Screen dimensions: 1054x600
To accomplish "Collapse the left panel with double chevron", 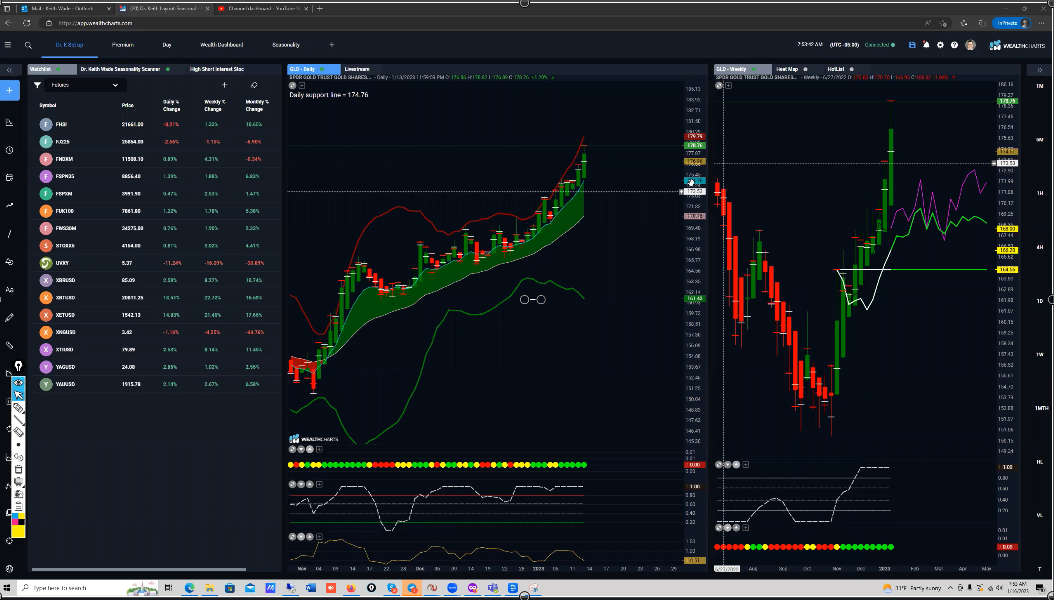I will click(9, 70).
